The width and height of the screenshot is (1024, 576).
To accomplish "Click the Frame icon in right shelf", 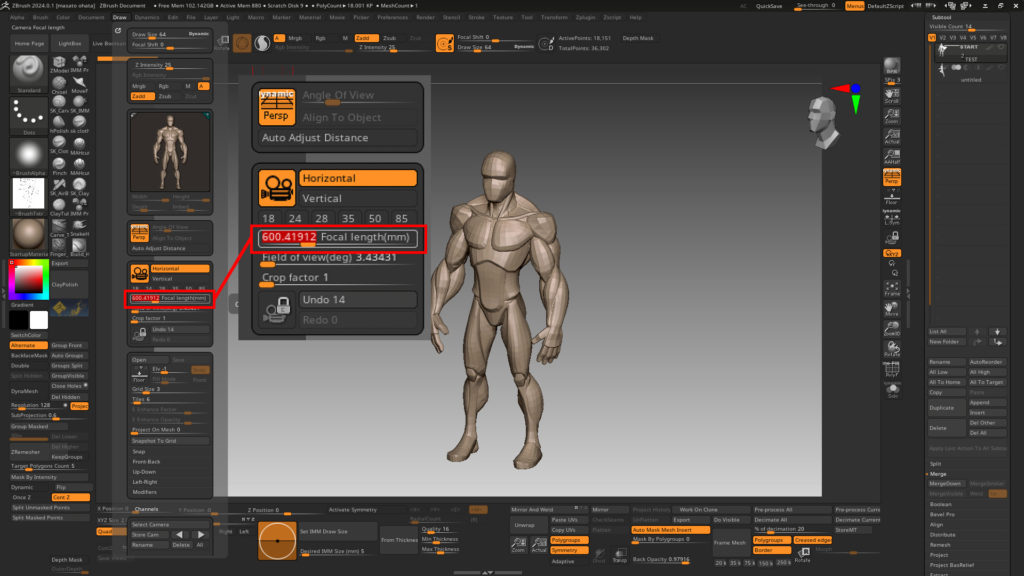I will 892,287.
